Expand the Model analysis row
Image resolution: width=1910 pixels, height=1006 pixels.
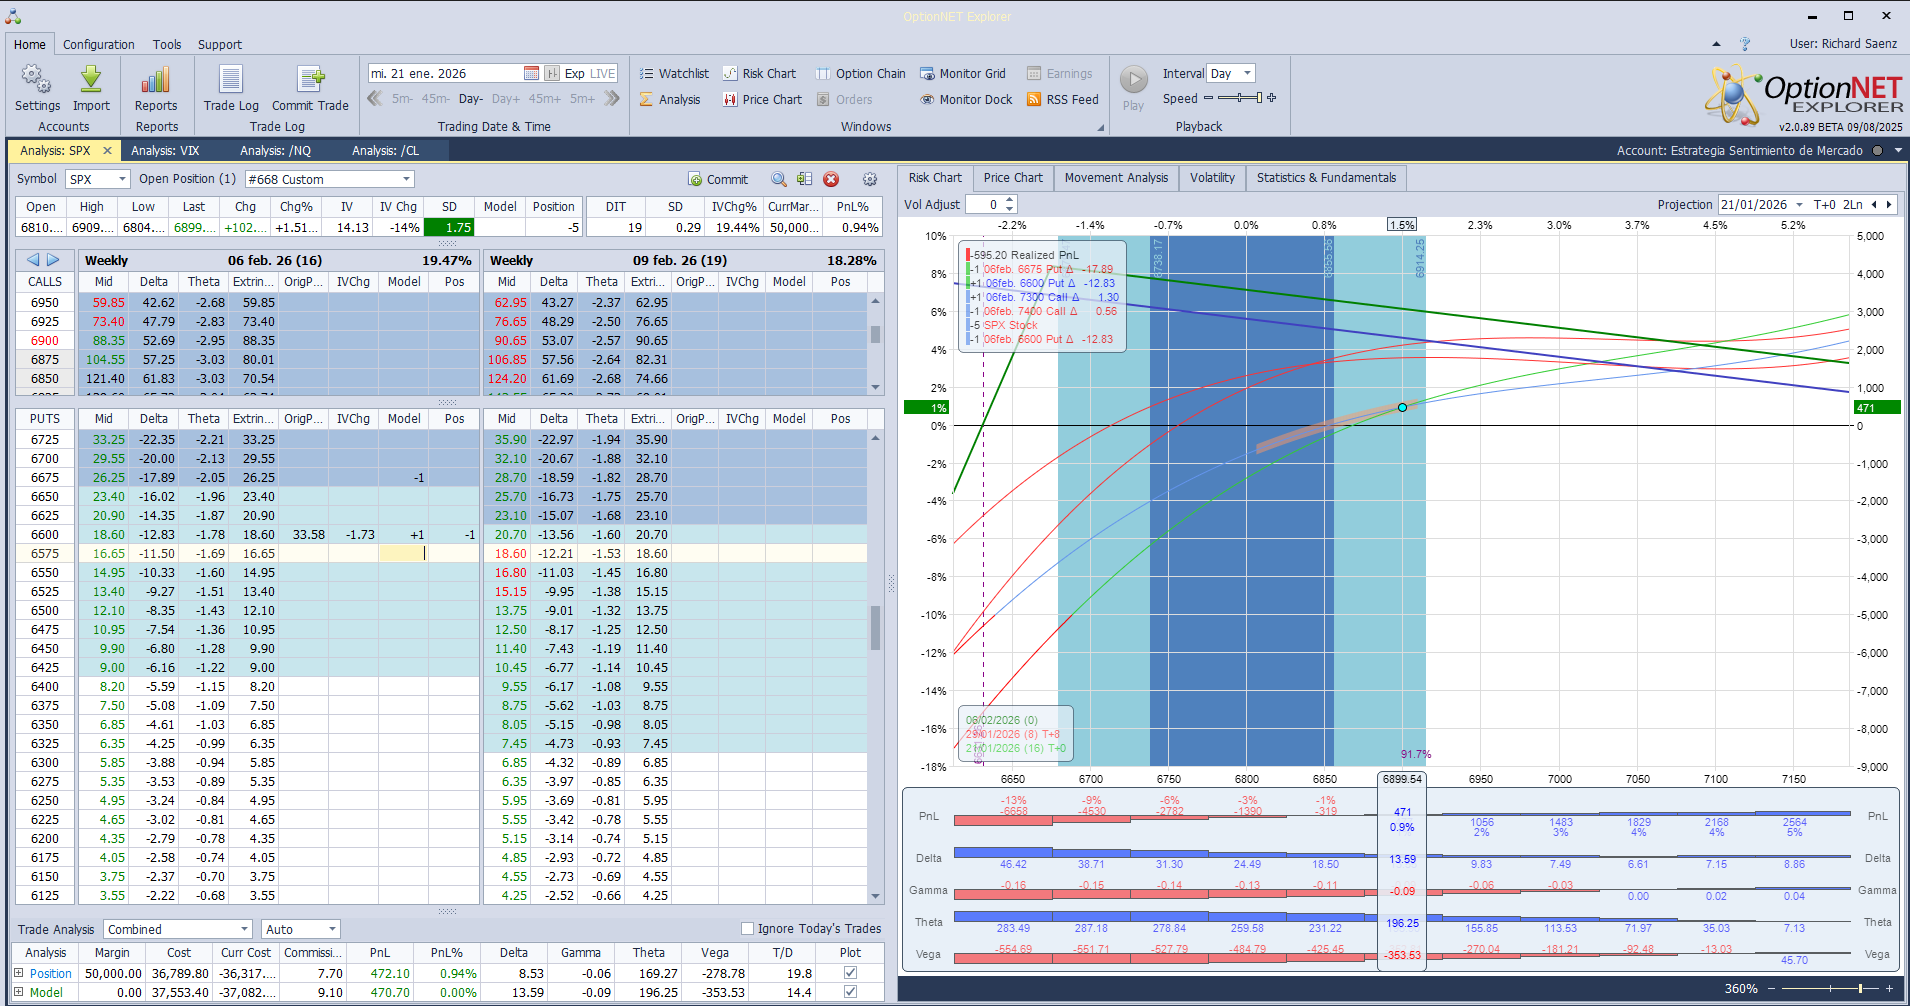pyautogui.click(x=19, y=992)
